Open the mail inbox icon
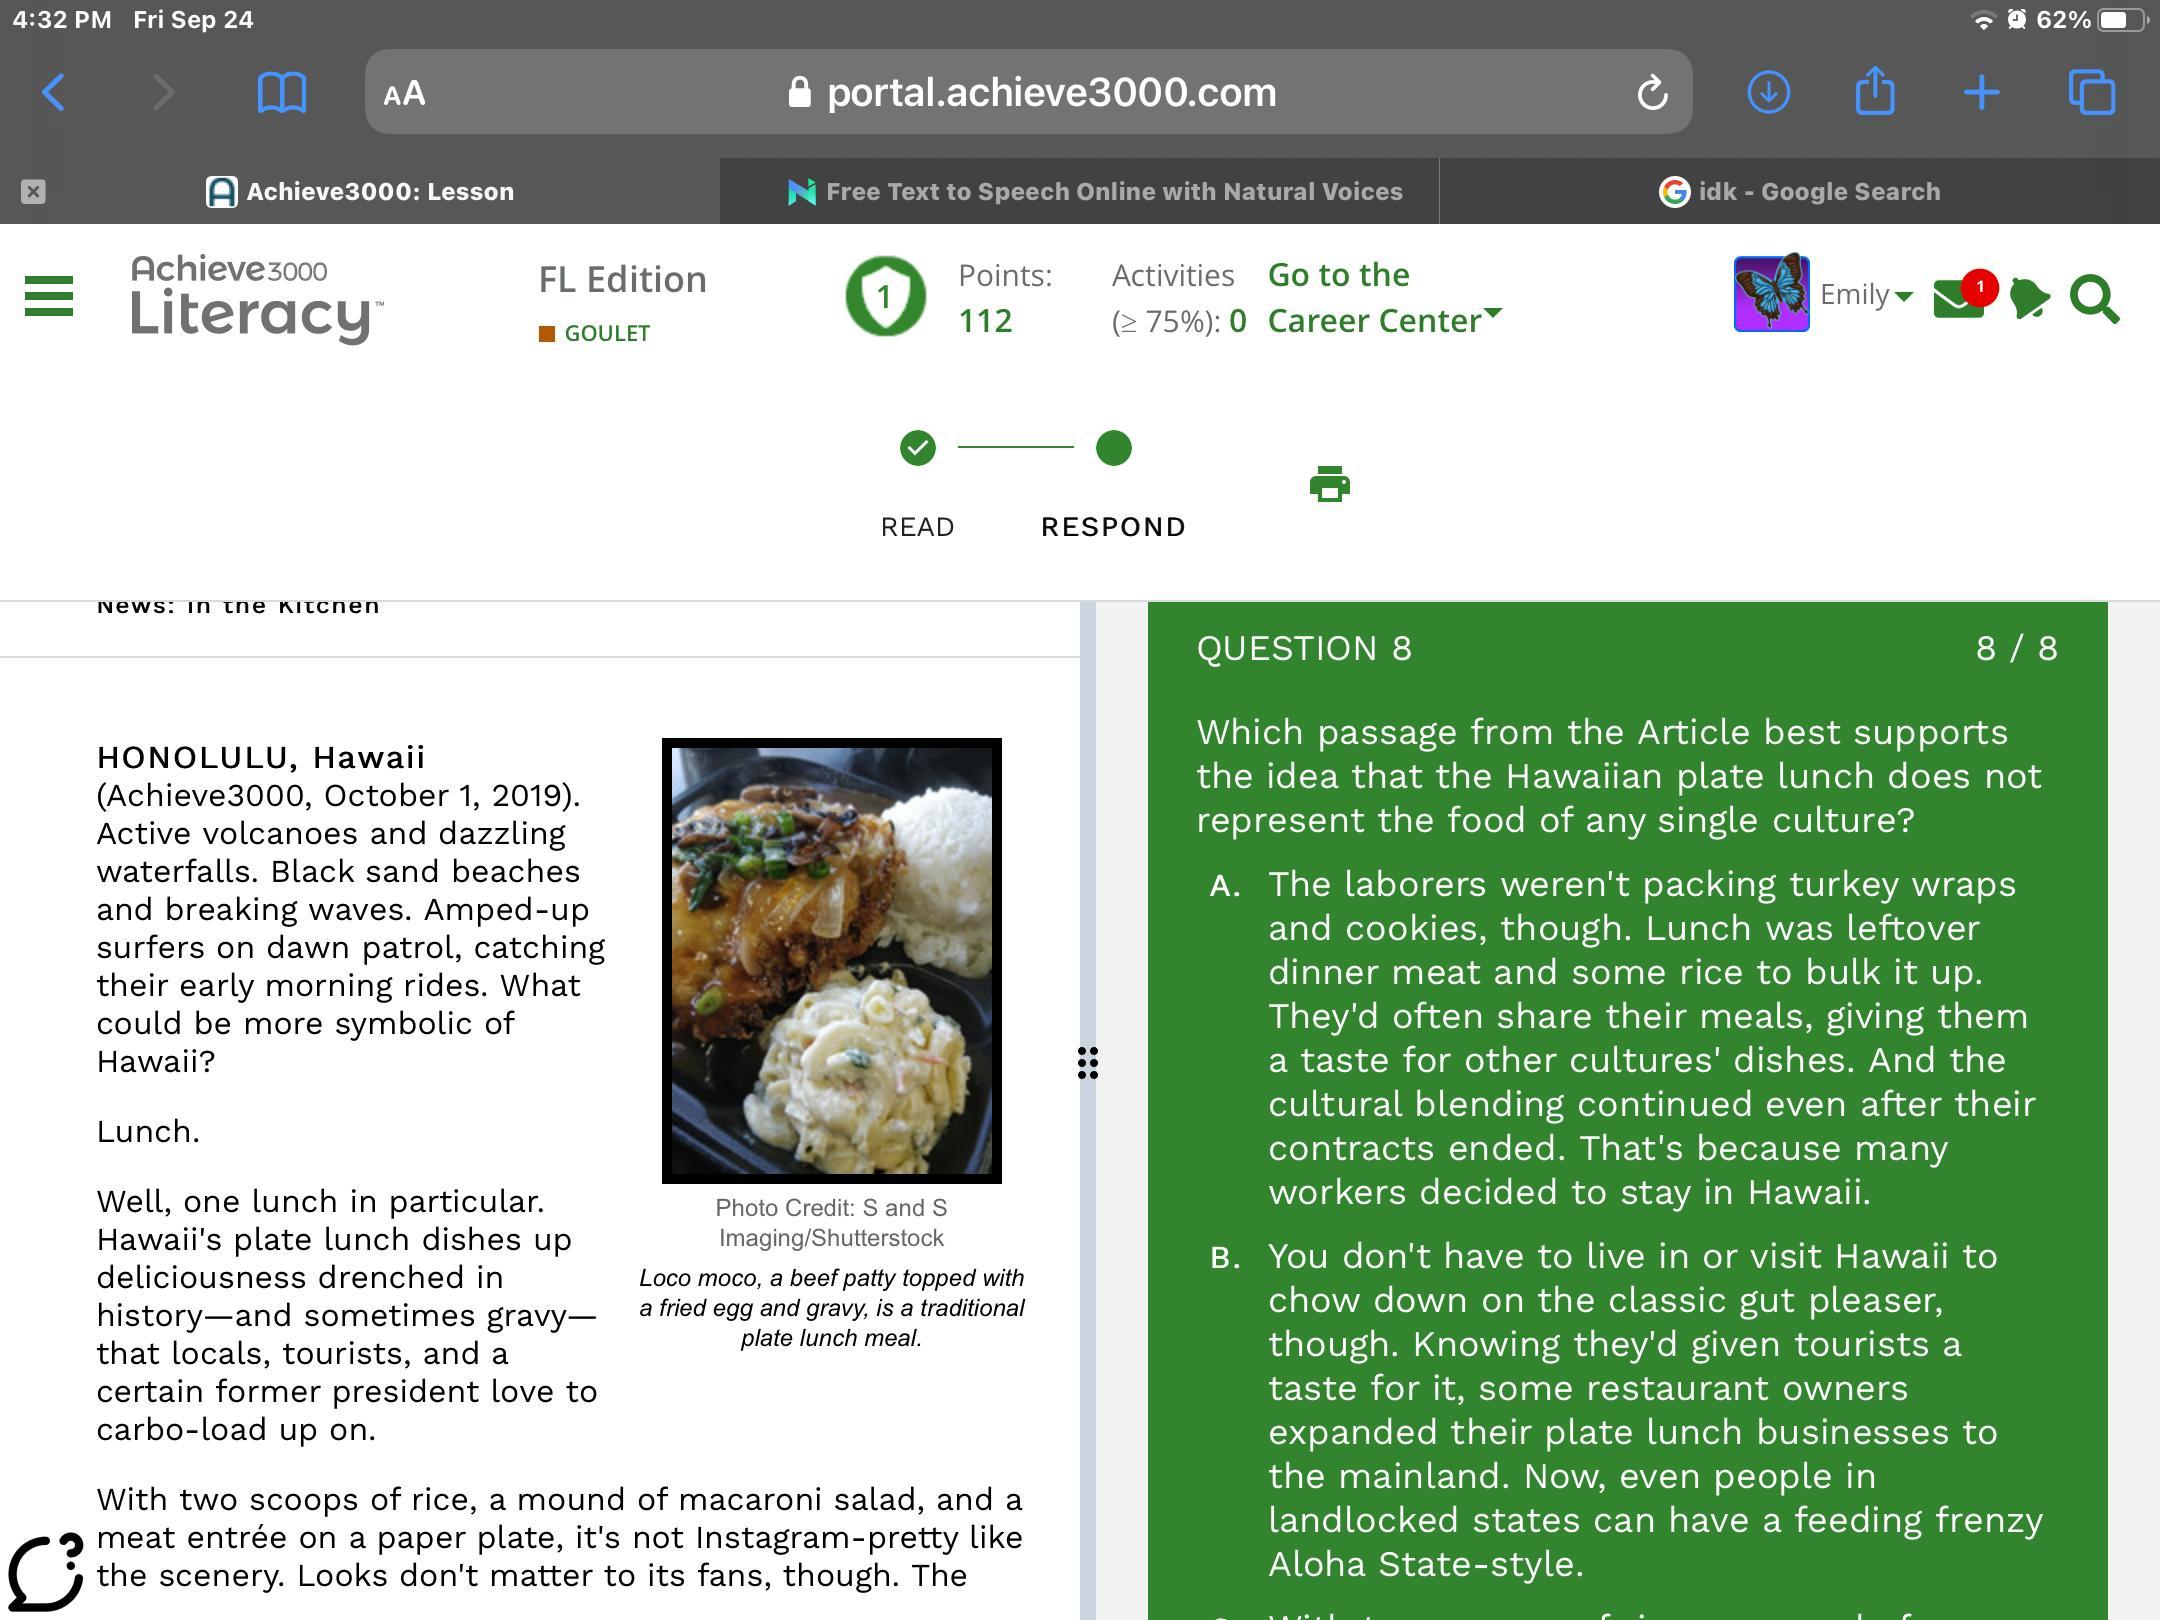The image size is (2160, 1620). pos(1958,299)
